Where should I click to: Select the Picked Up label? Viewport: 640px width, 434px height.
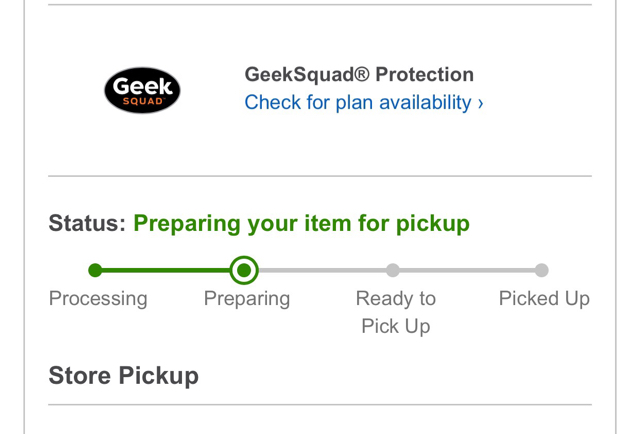[544, 298]
